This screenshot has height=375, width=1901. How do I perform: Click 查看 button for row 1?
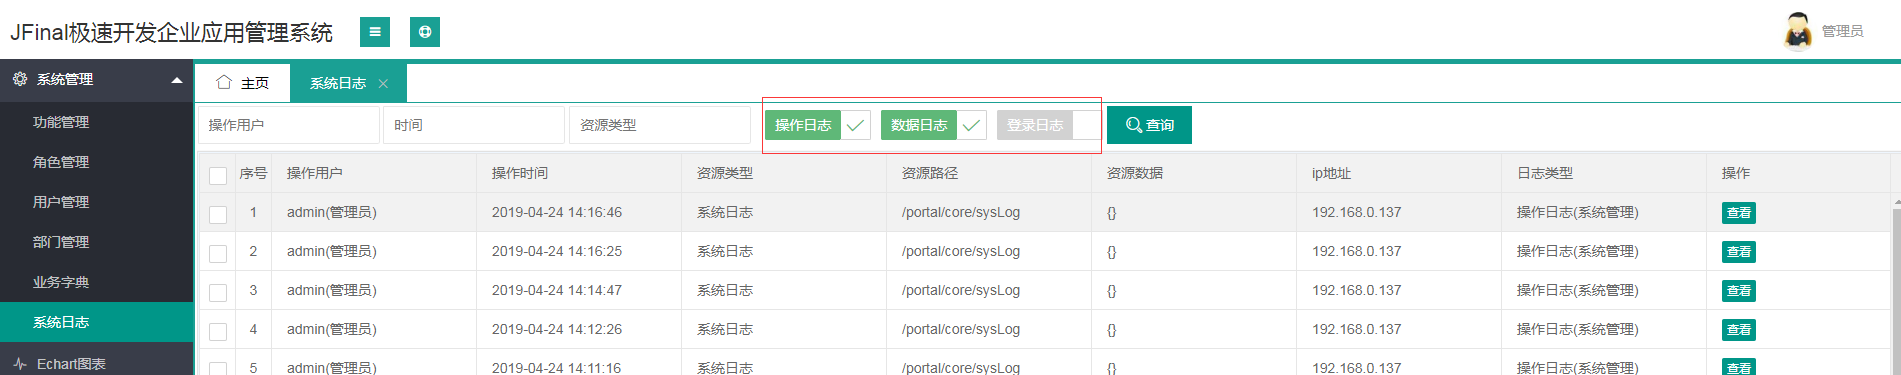coord(1739,213)
